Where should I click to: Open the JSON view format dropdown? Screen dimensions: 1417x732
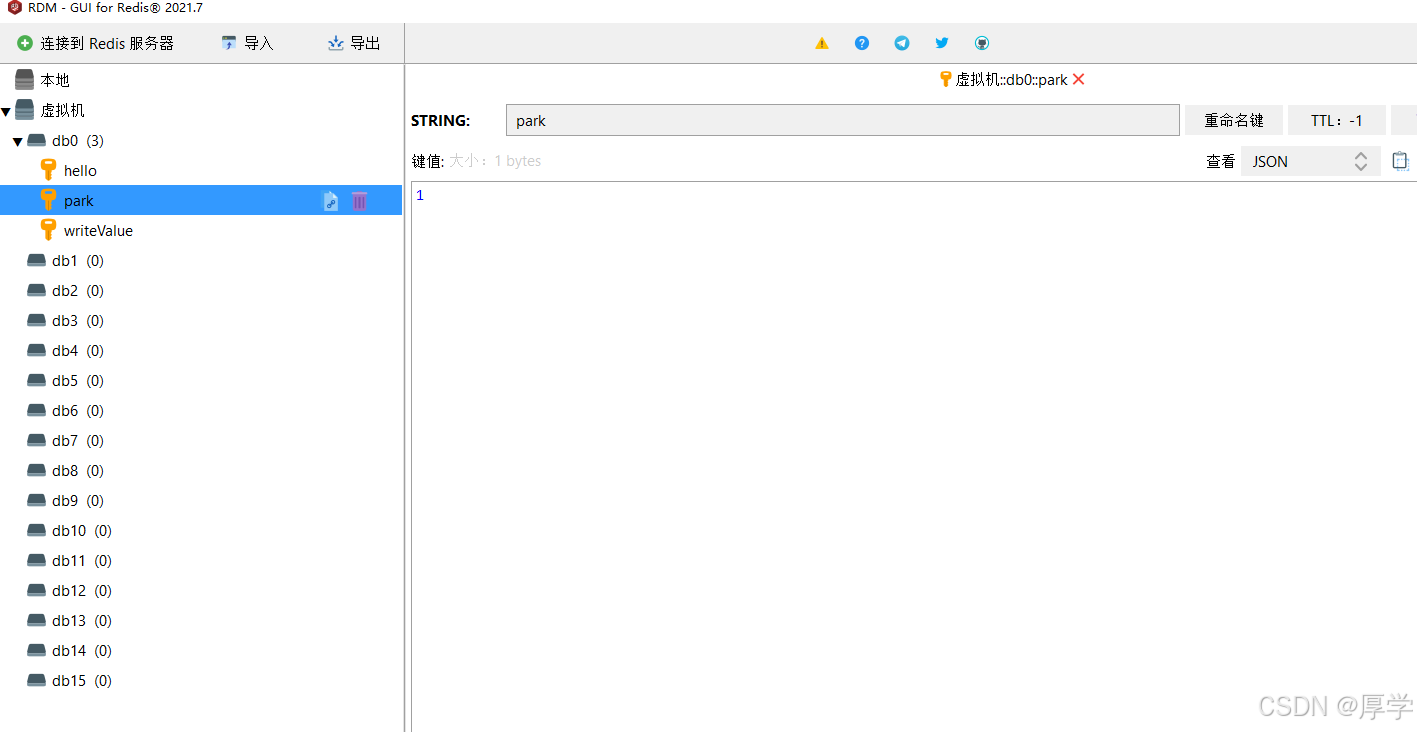pos(1311,161)
